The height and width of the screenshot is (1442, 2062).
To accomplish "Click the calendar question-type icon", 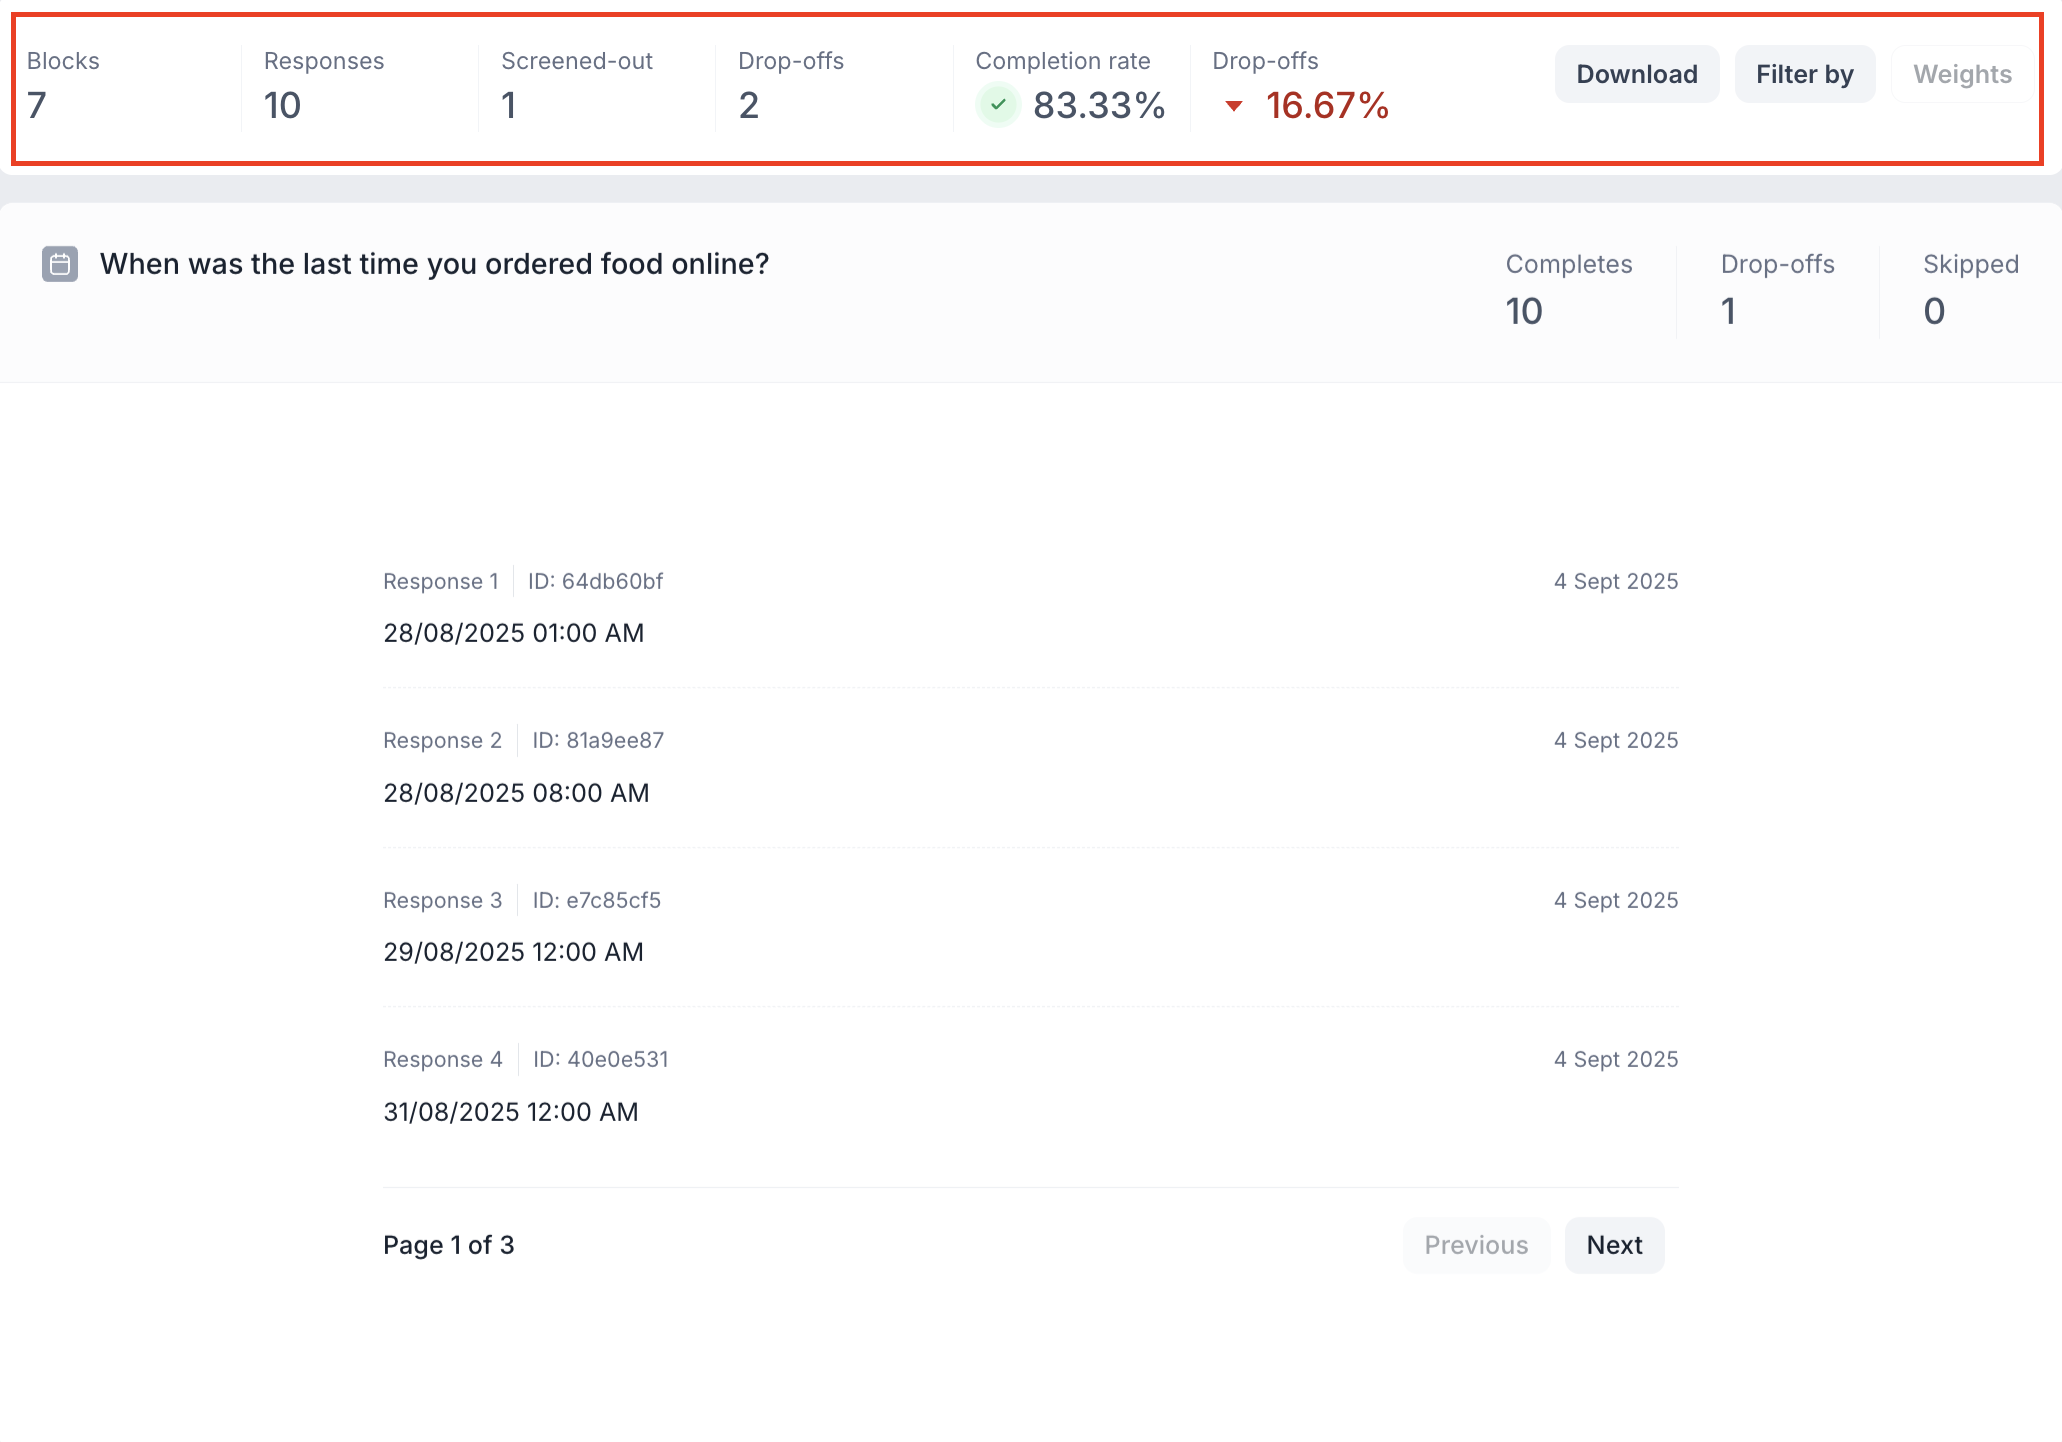I will [60, 264].
